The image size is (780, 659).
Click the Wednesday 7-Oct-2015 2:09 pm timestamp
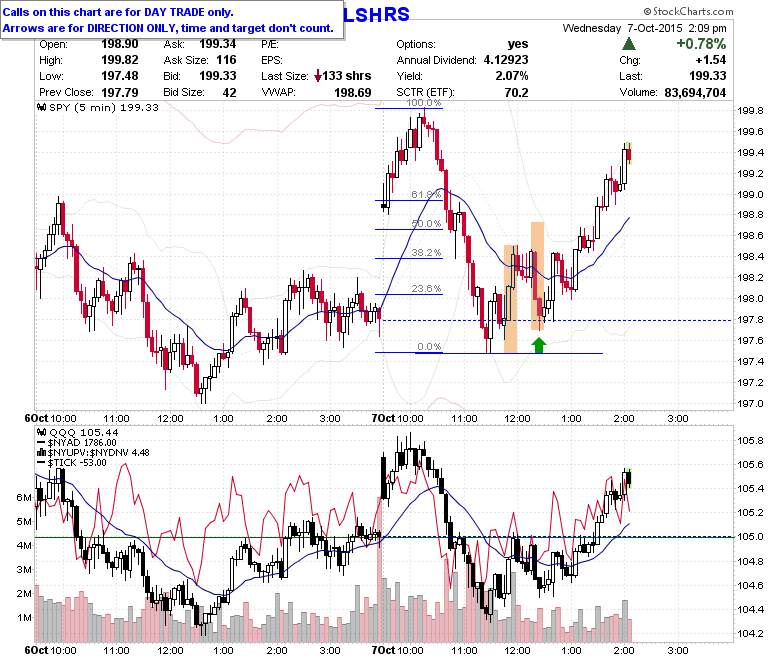644,28
